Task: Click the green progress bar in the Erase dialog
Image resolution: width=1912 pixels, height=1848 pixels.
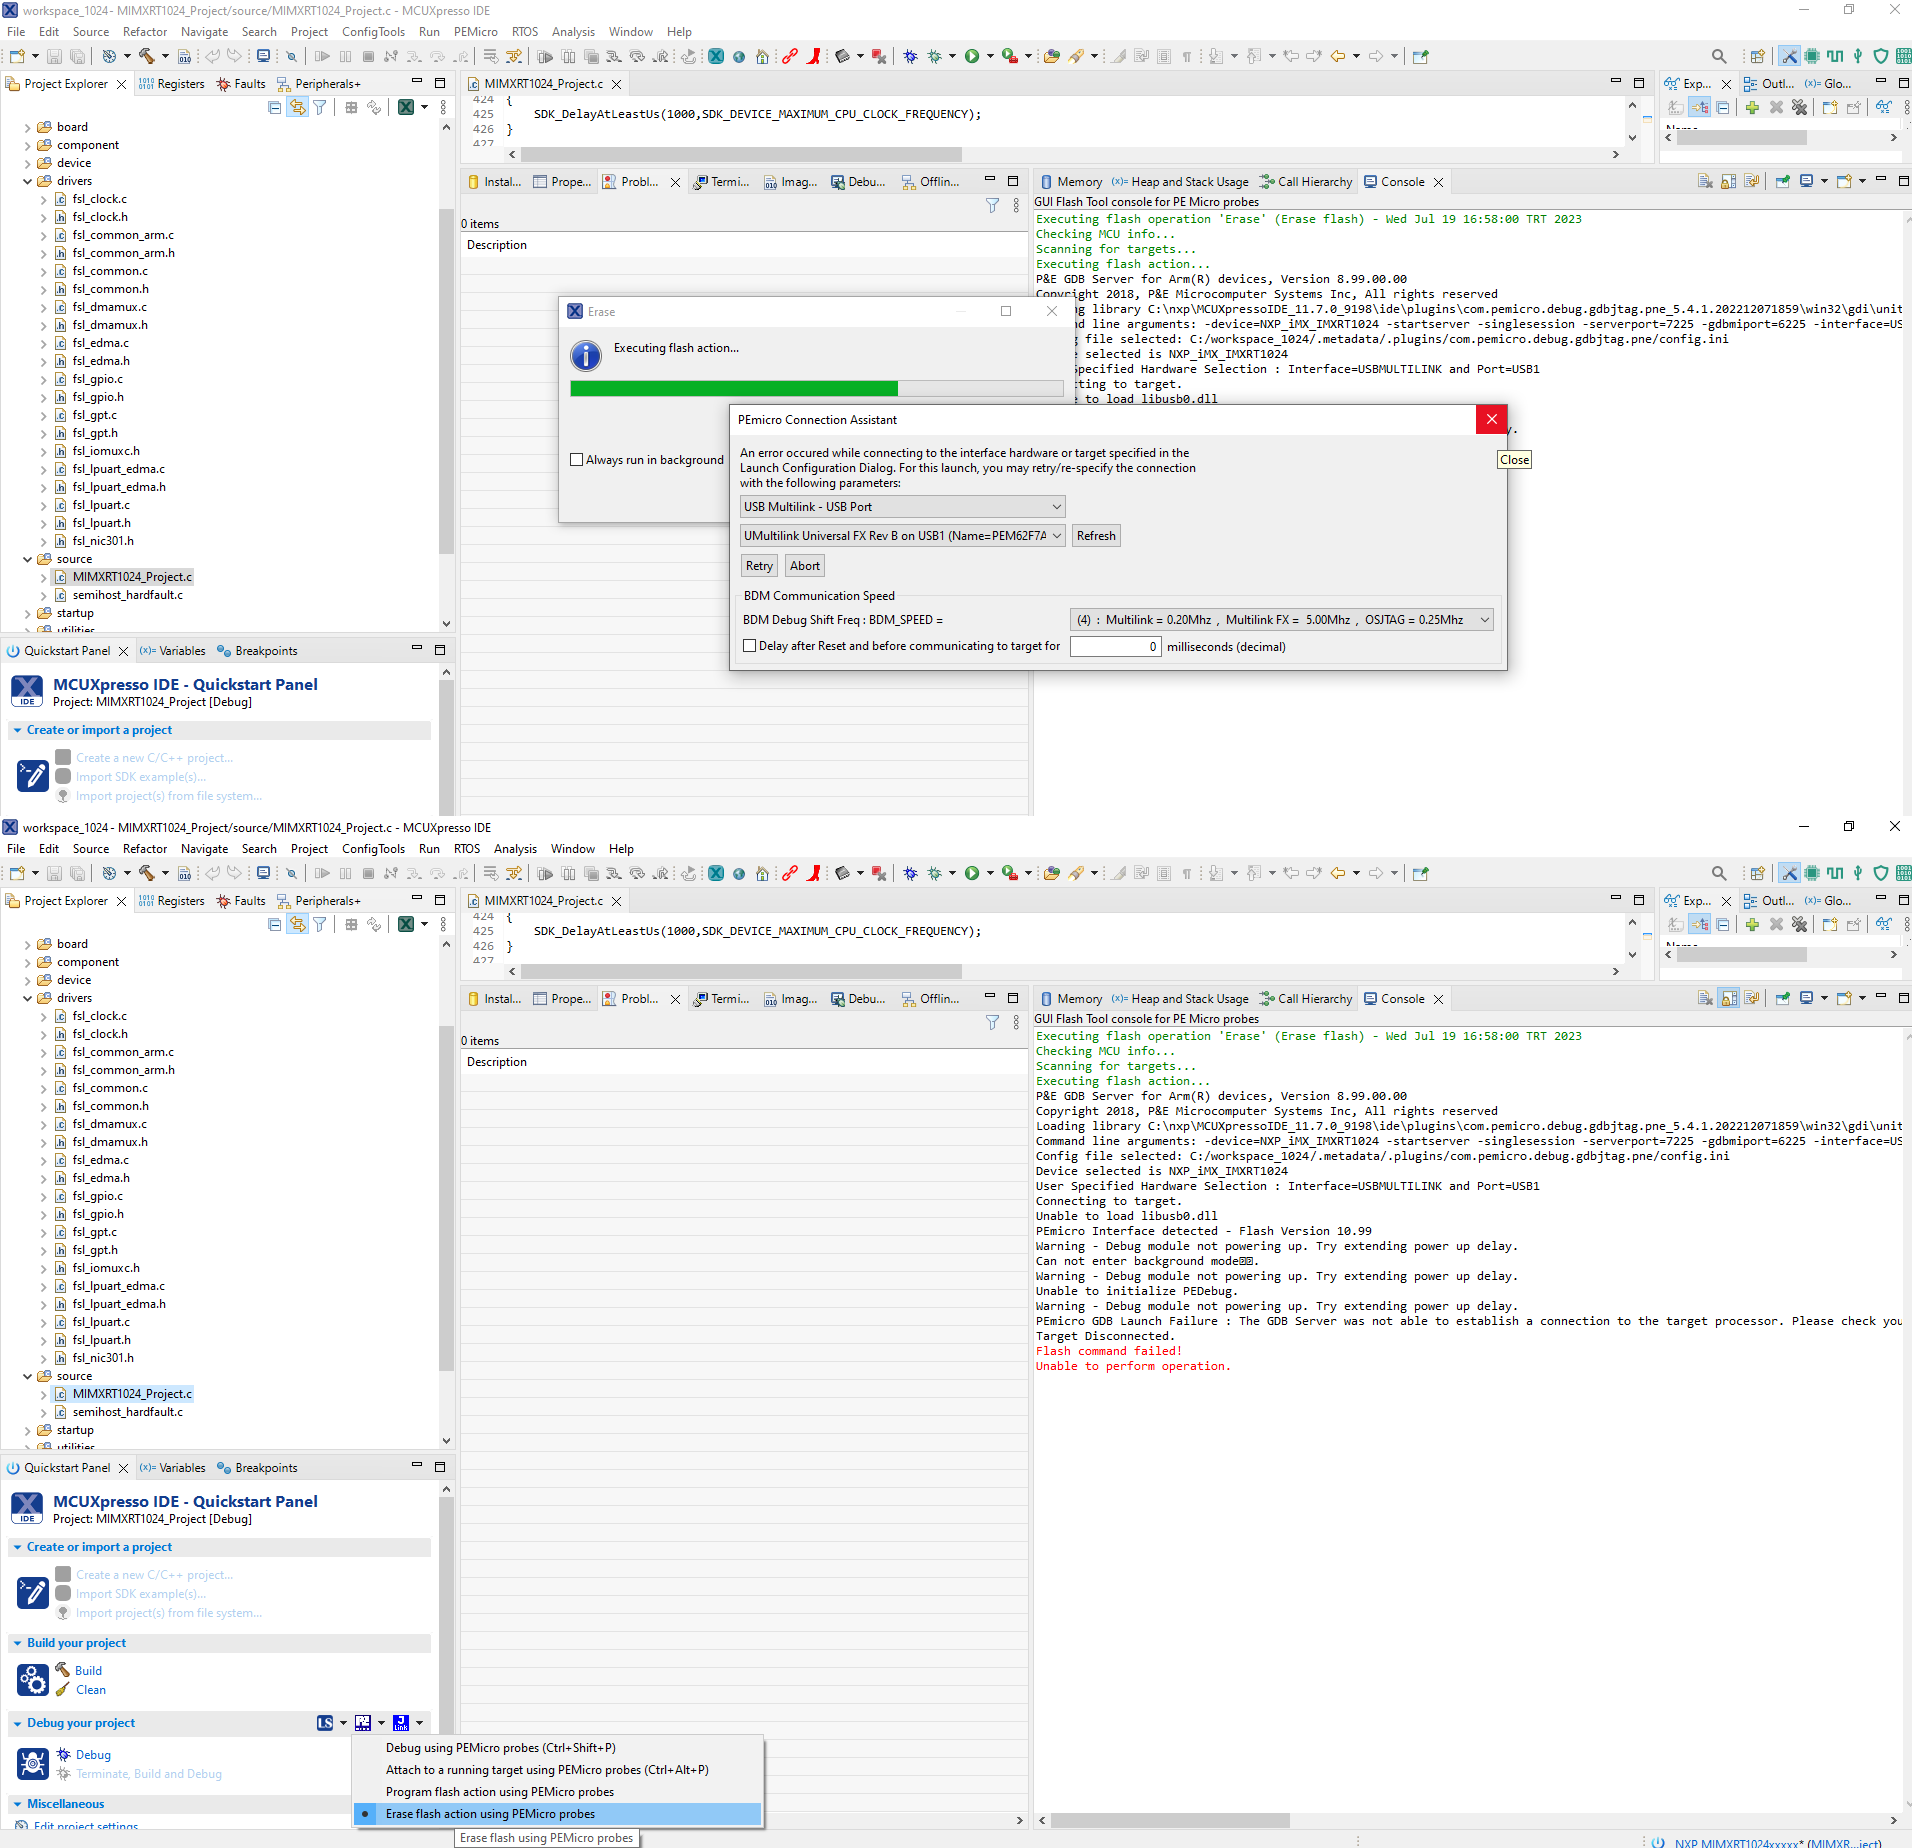Action: click(x=735, y=388)
